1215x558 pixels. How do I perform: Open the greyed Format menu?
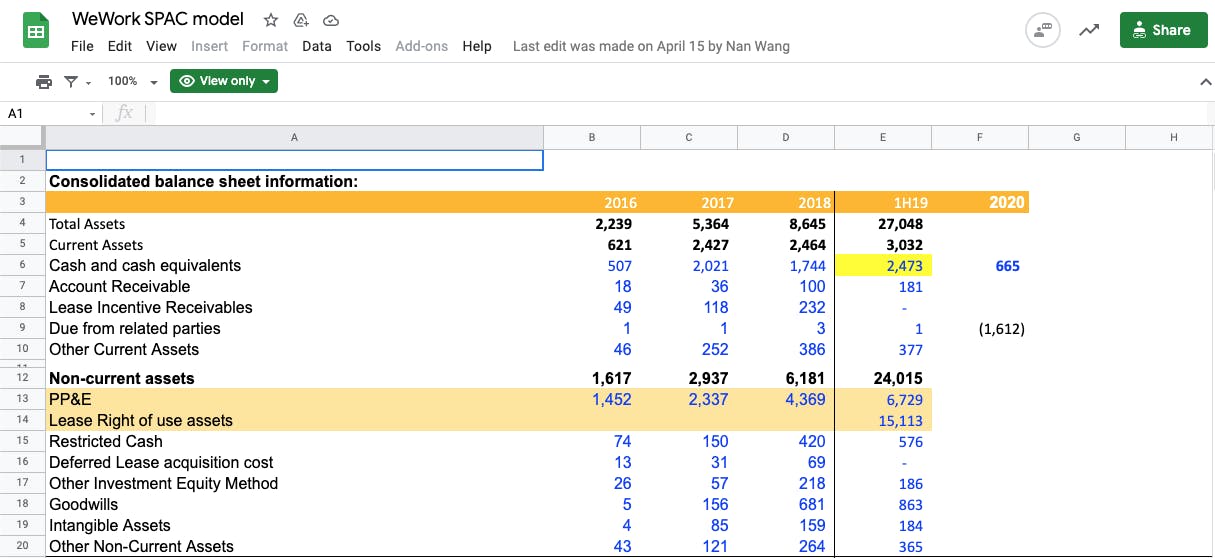[x=265, y=46]
